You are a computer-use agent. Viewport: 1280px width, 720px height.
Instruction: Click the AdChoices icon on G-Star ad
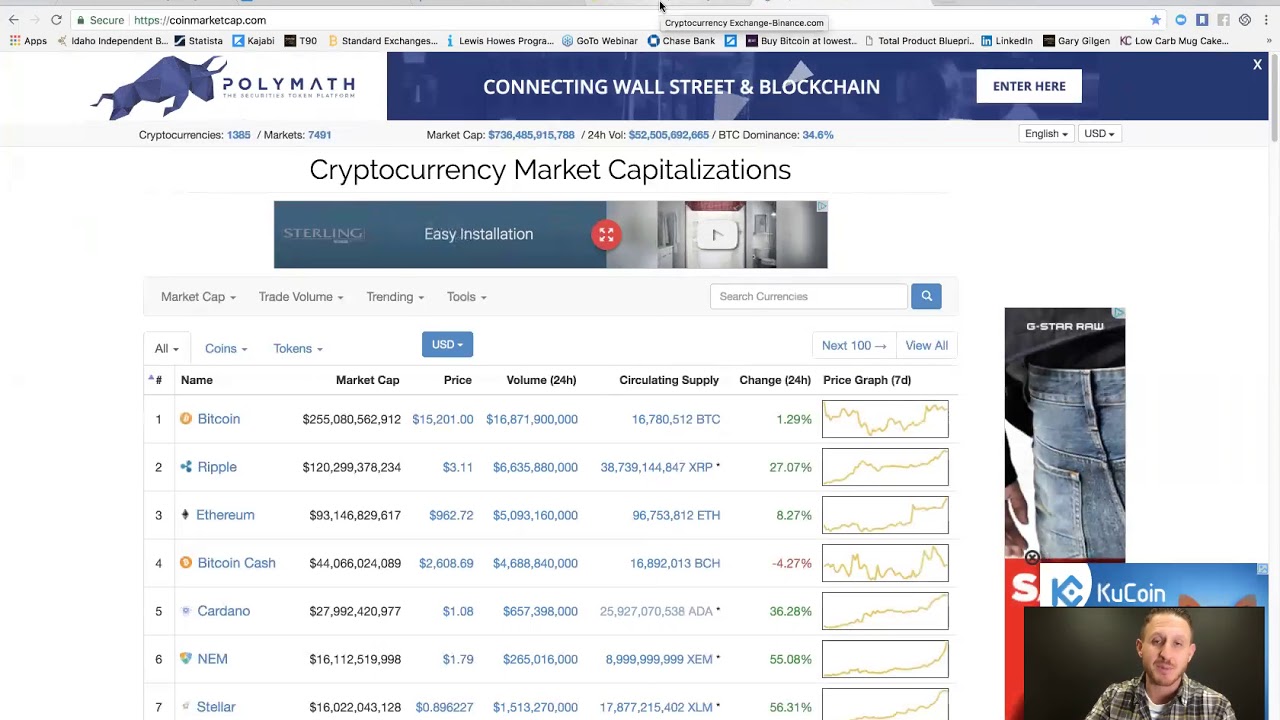point(1119,313)
